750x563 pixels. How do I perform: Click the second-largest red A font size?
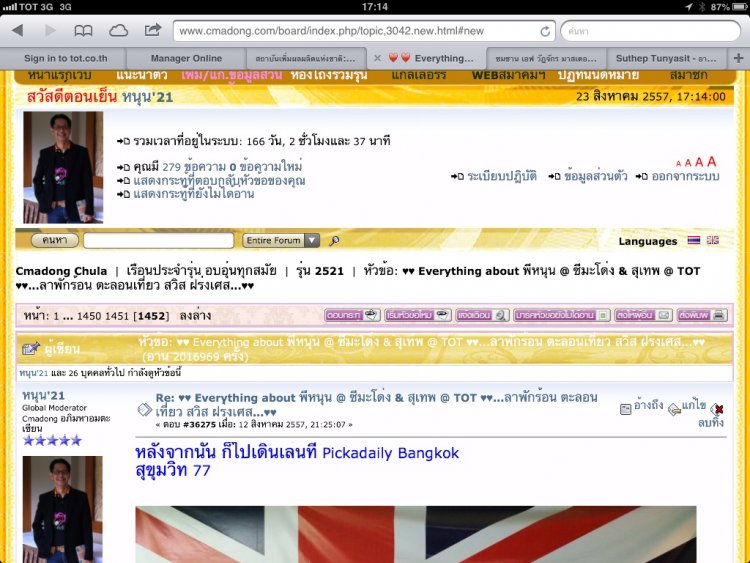click(699, 162)
